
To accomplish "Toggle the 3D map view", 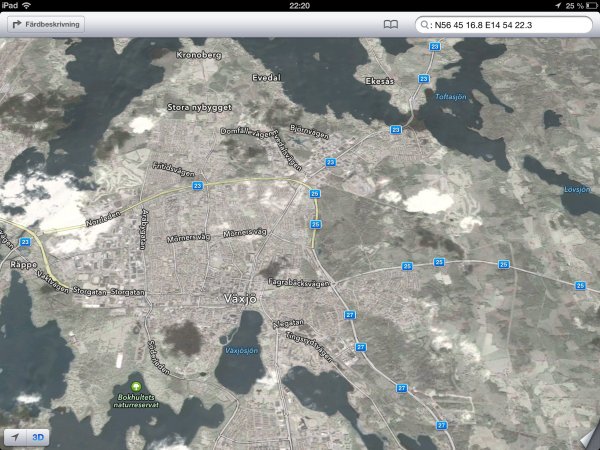I will pyautogui.click(x=38, y=437).
